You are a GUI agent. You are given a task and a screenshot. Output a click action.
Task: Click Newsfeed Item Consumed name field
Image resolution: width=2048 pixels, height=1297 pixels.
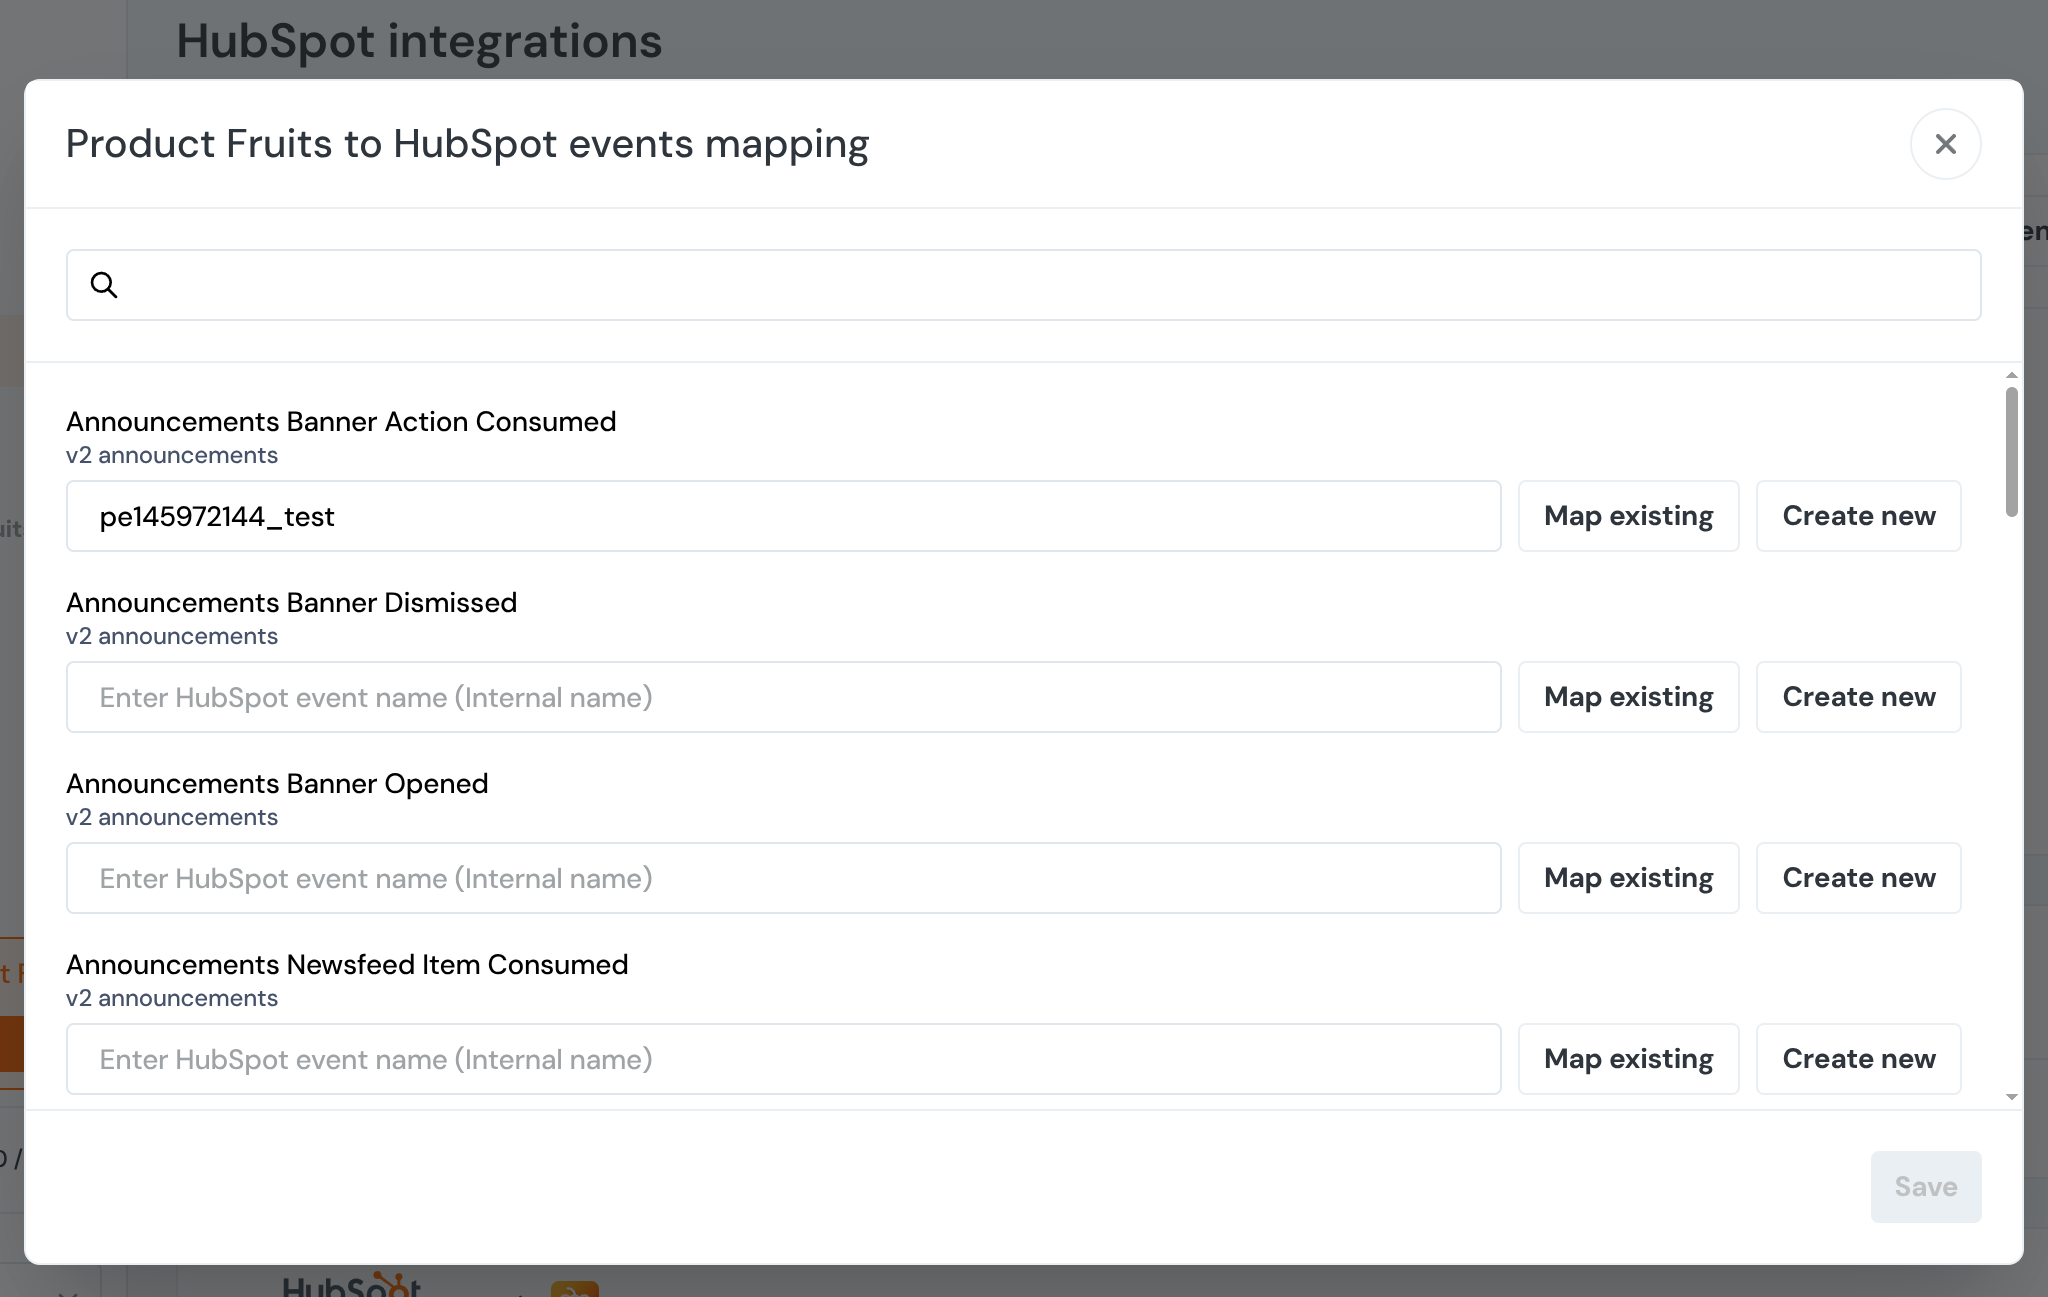tap(783, 1059)
